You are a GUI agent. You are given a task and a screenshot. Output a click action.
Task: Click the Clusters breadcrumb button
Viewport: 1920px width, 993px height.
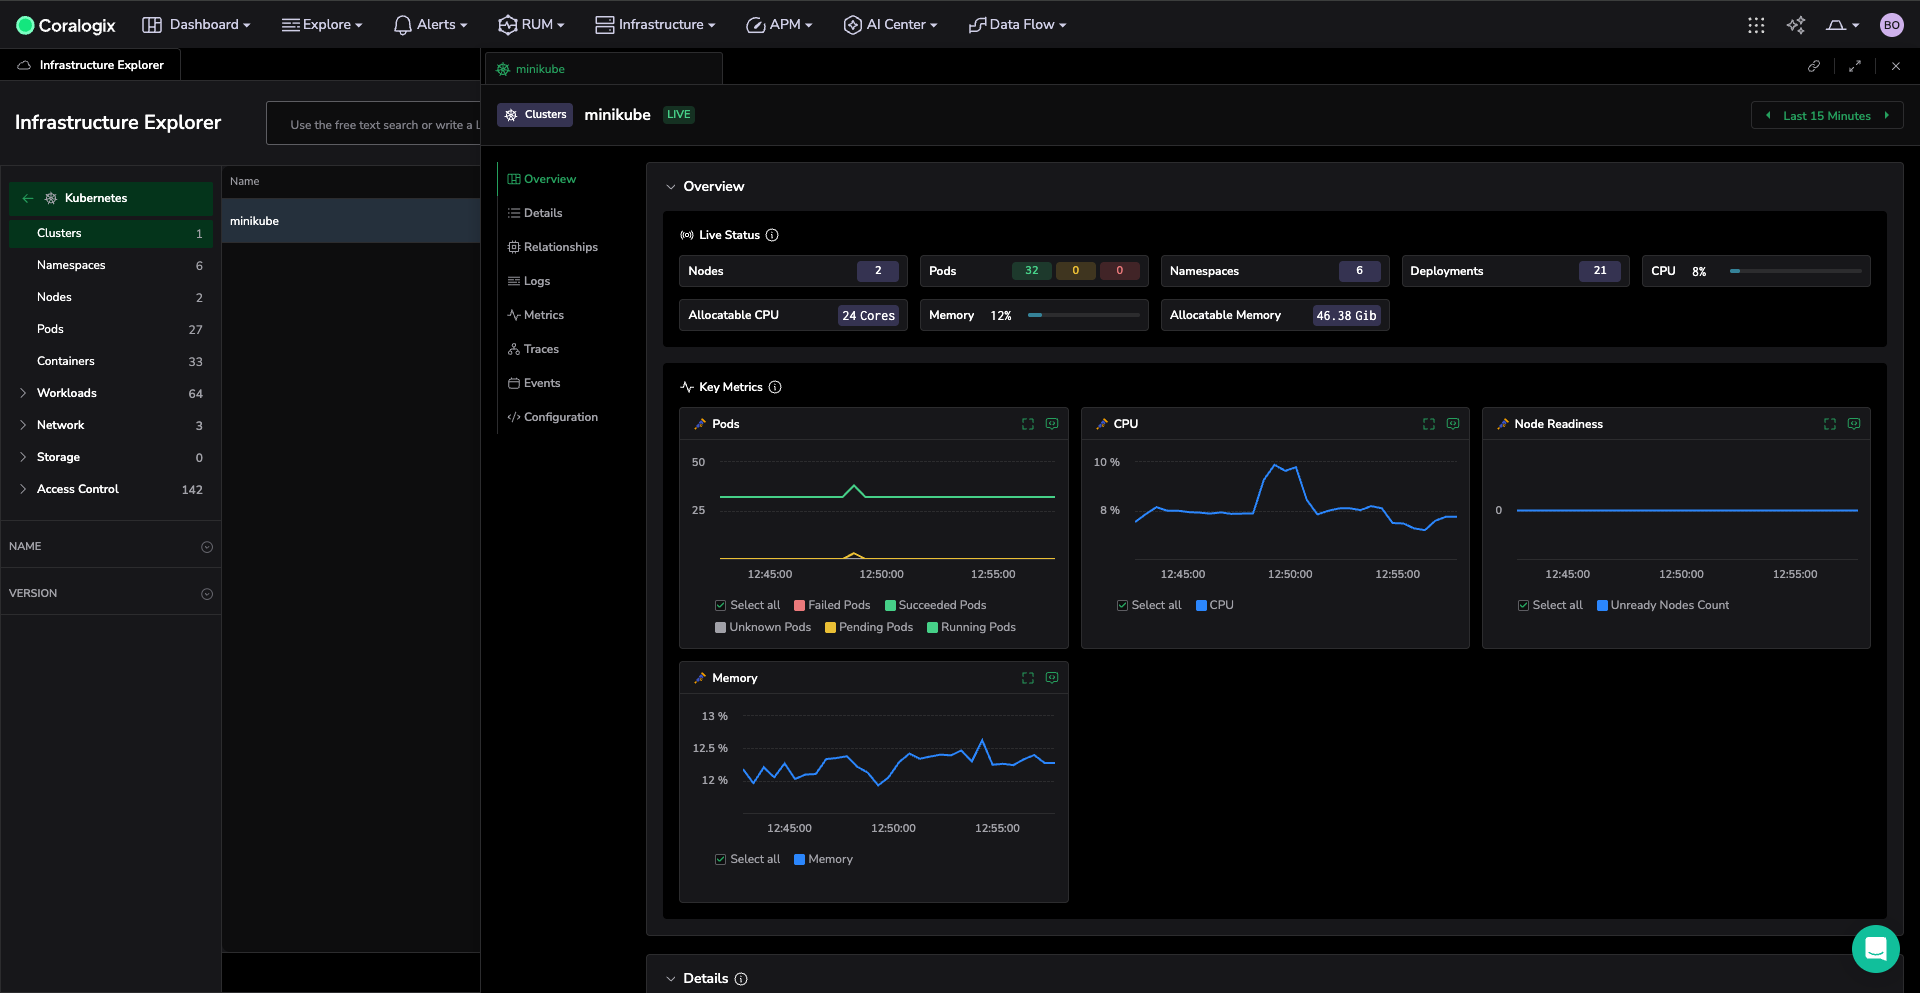[535, 115]
